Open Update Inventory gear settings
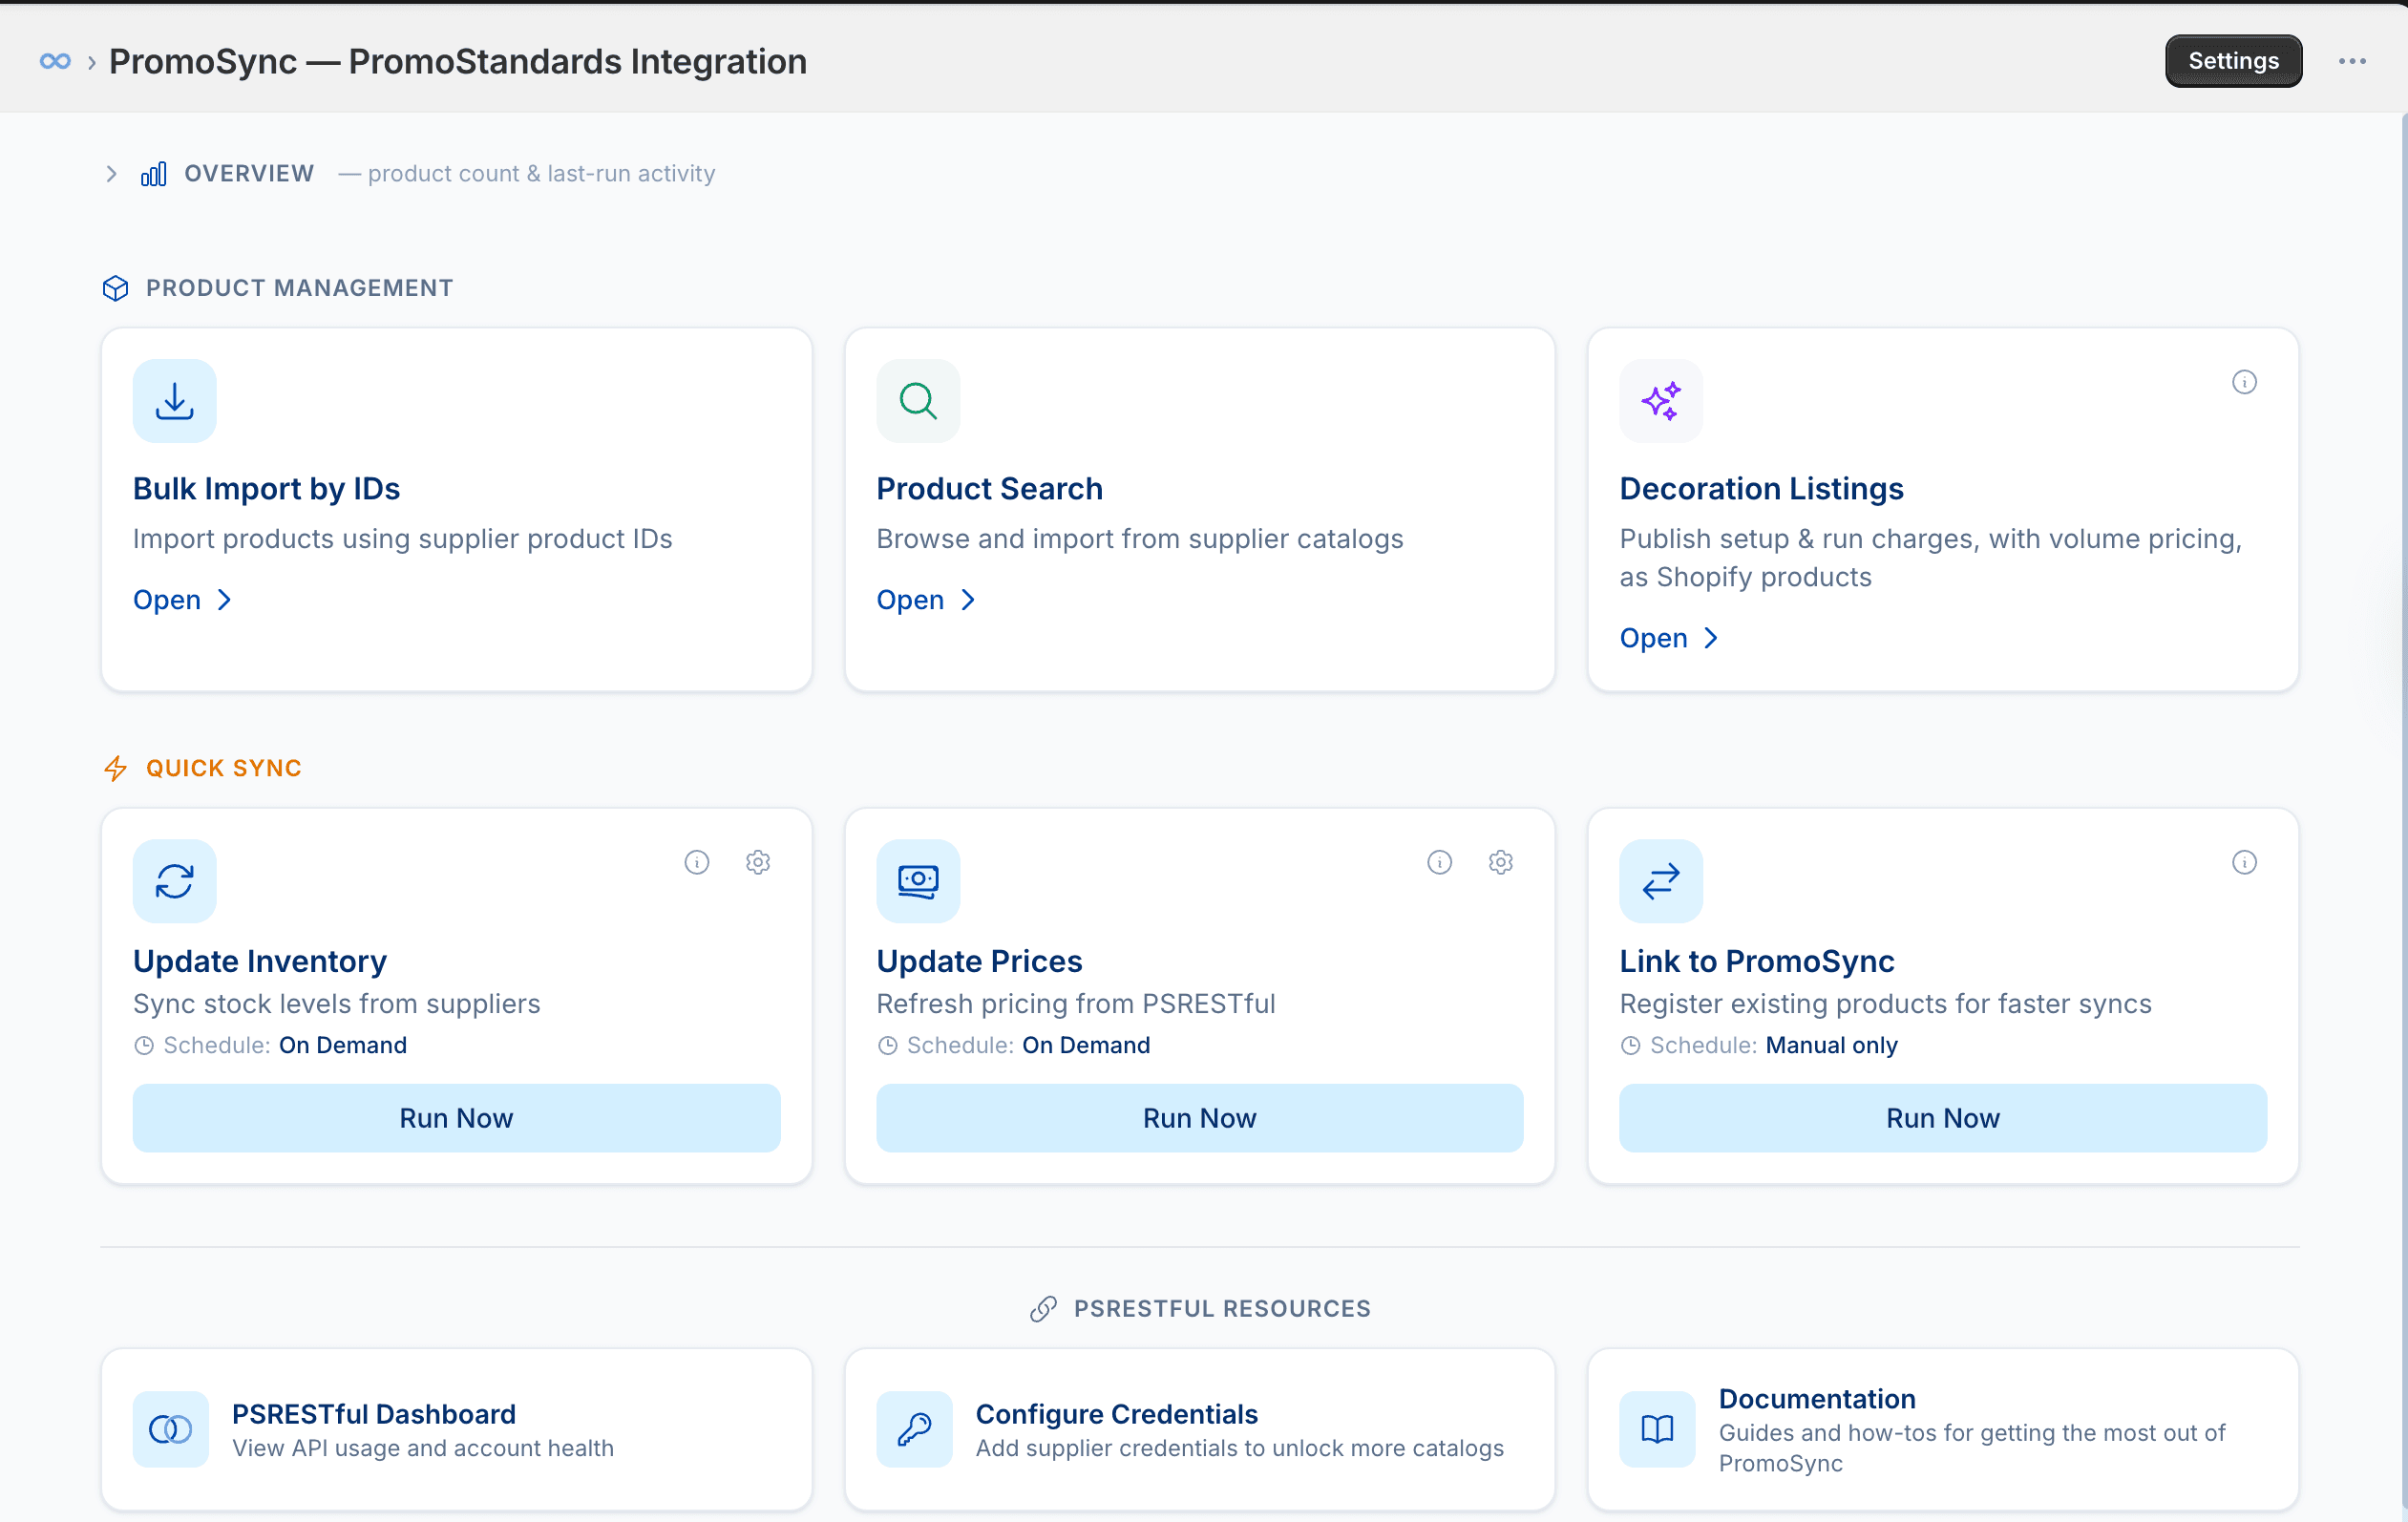The height and width of the screenshot is (1522, 2408). tap(758, 862)
